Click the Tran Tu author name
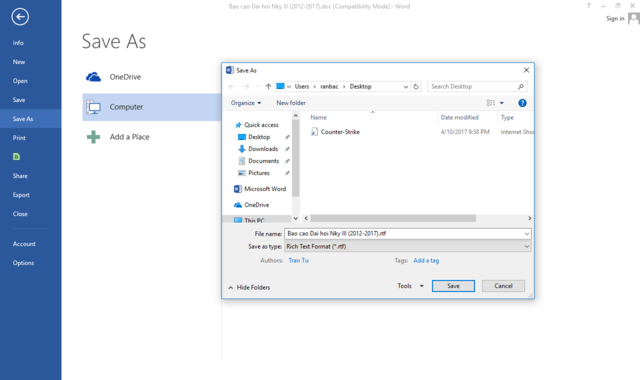The width and height of the screenshot is (640, 380). [x=298, y=260]
